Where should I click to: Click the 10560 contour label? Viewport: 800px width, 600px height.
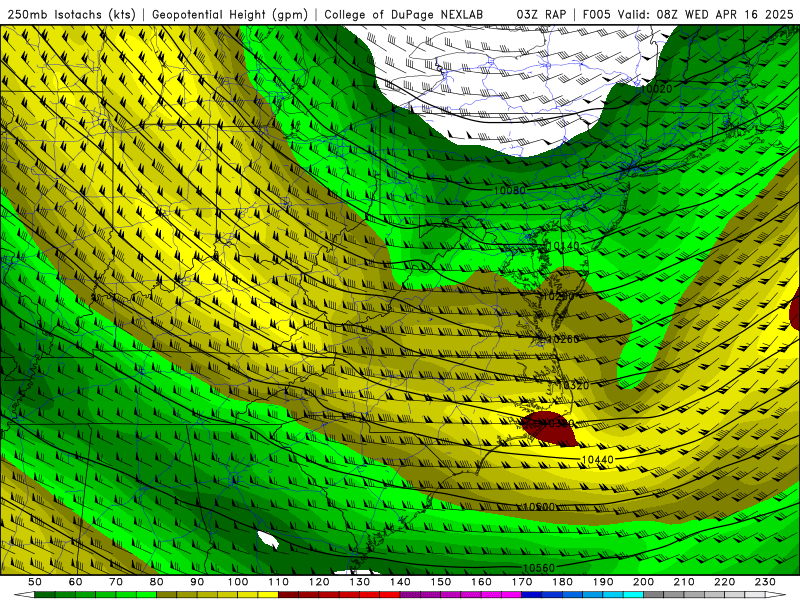click(539, 568)
